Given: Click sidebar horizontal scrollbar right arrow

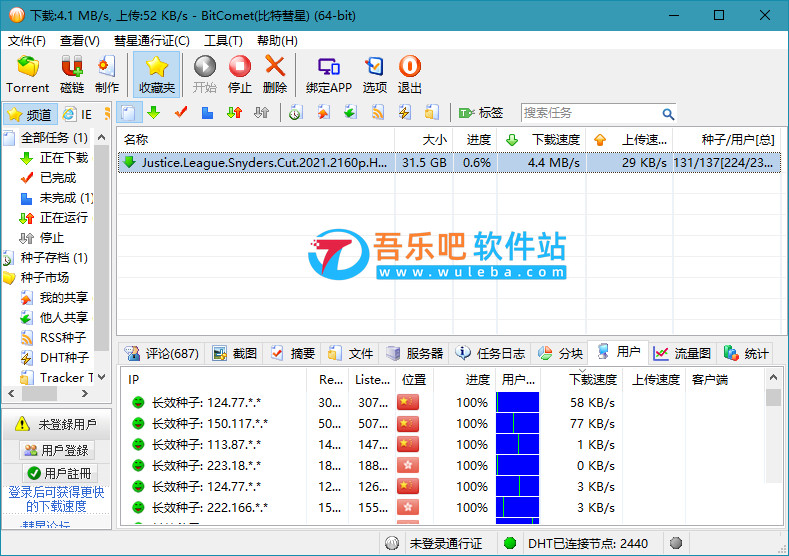Looking at the screenshot, I should 85,393.
